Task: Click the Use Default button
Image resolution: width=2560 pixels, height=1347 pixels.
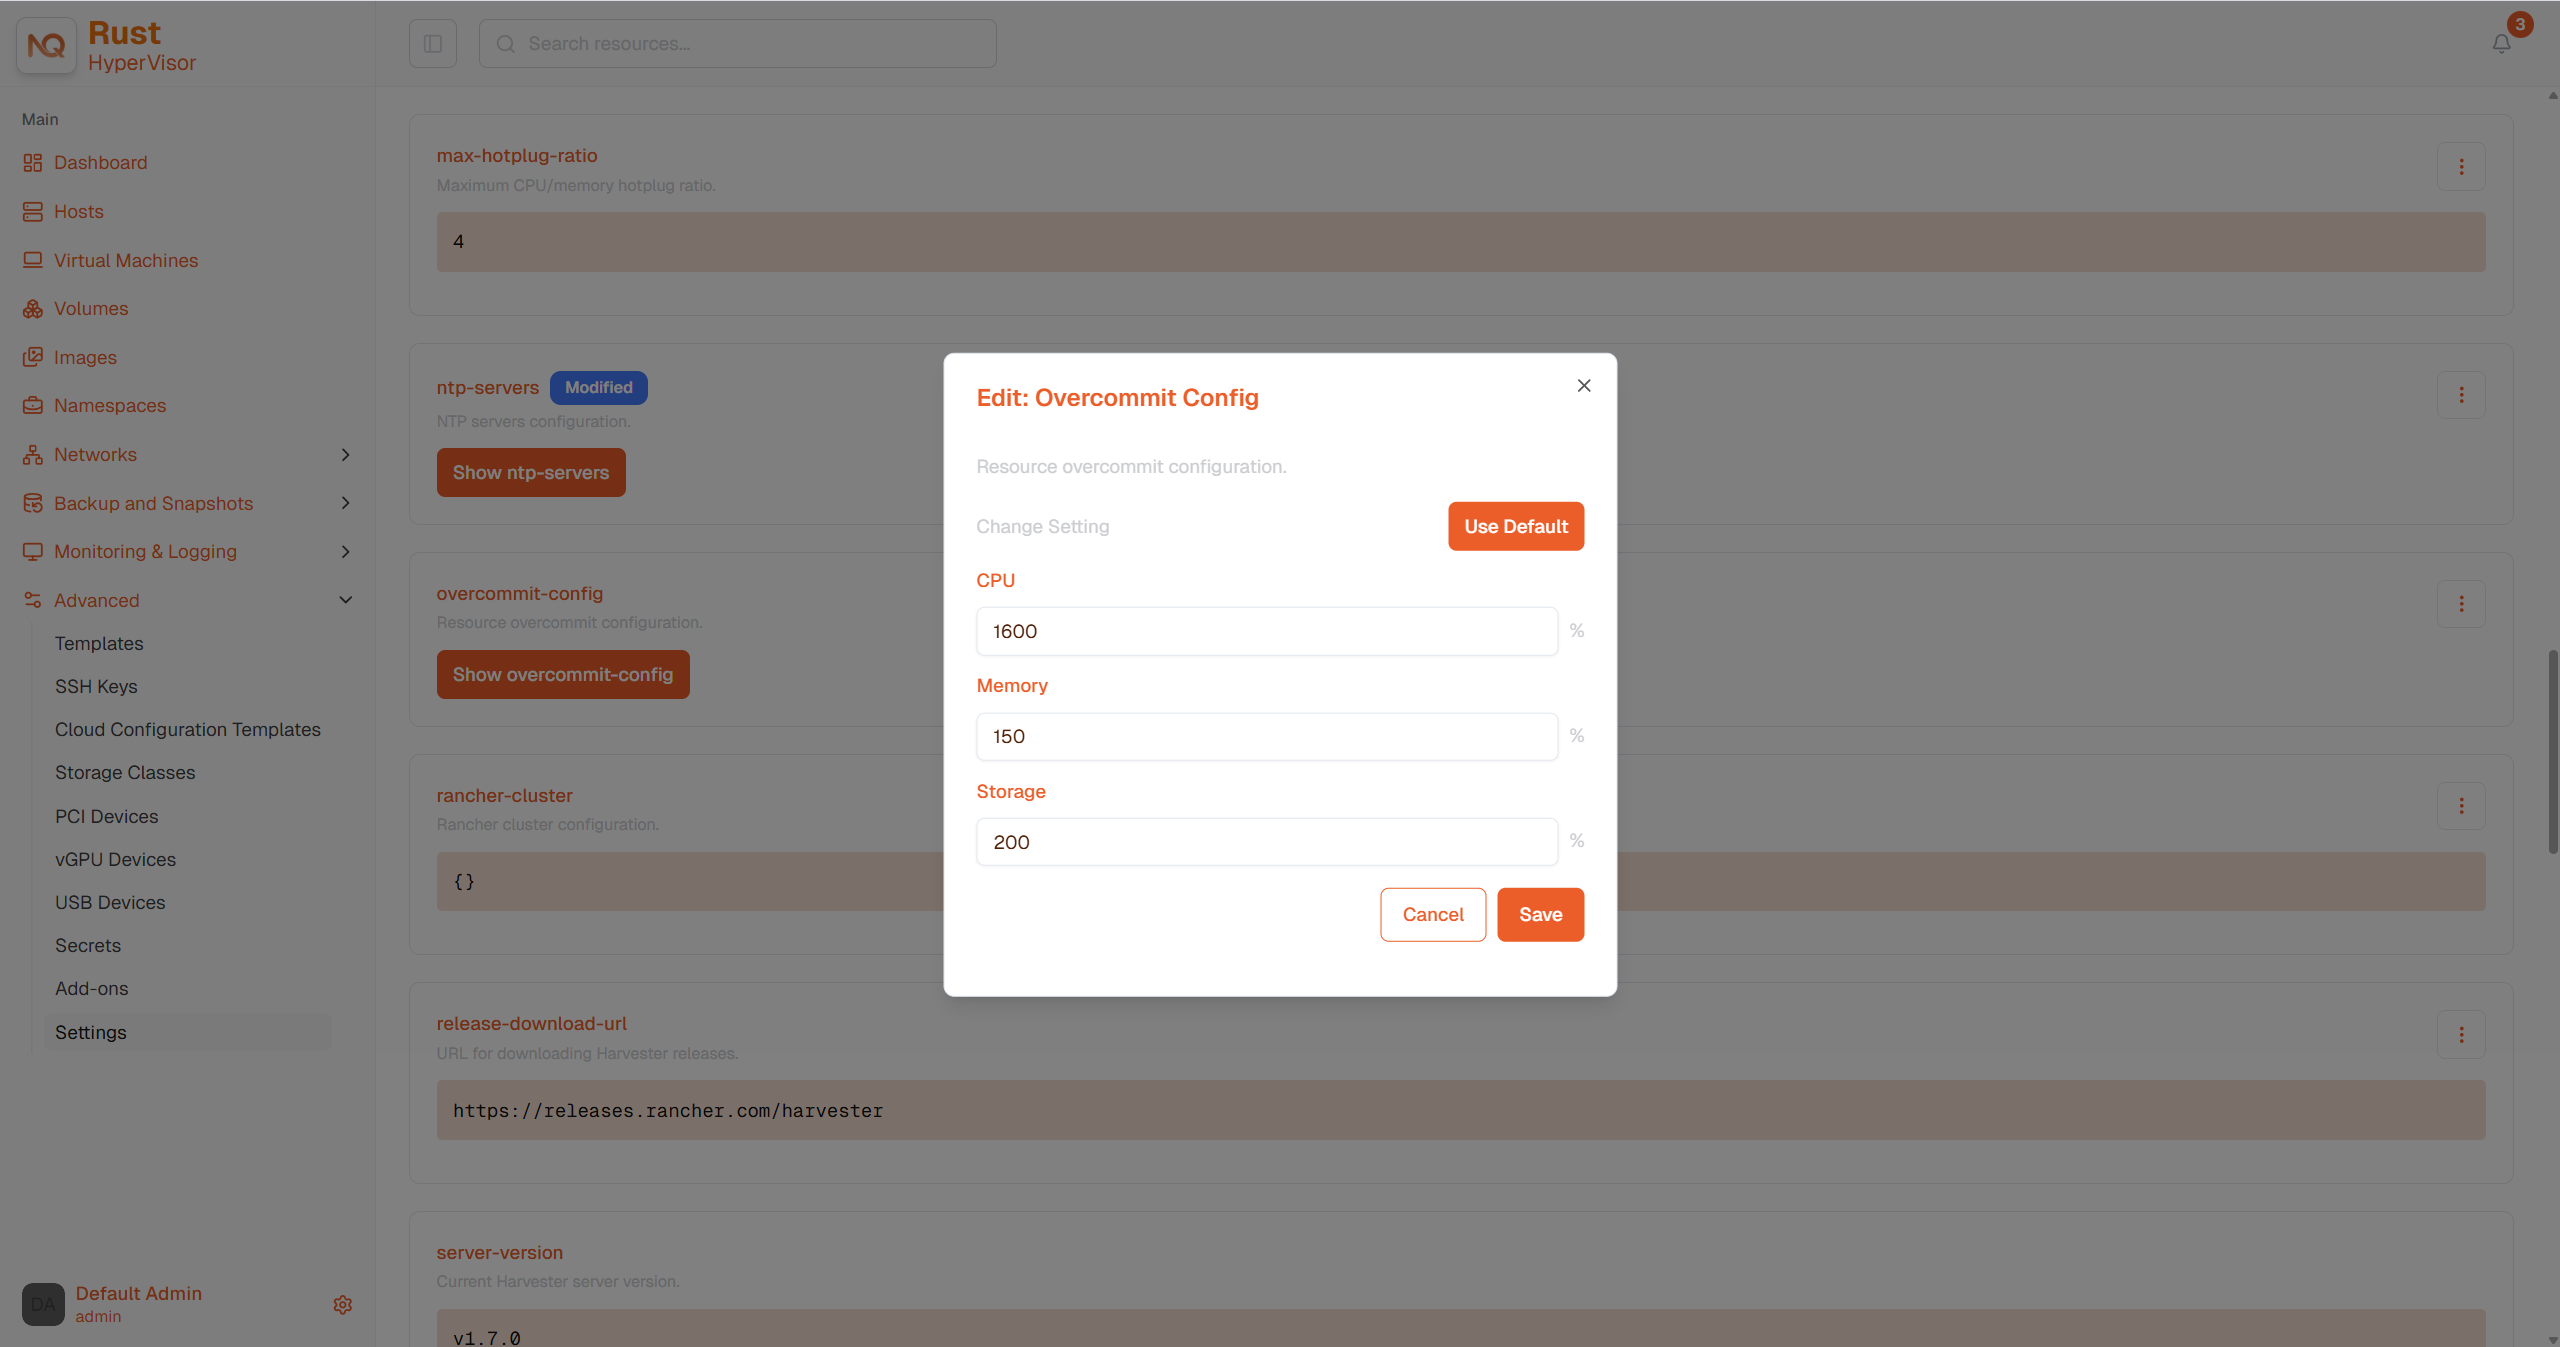Action: 1516,527
